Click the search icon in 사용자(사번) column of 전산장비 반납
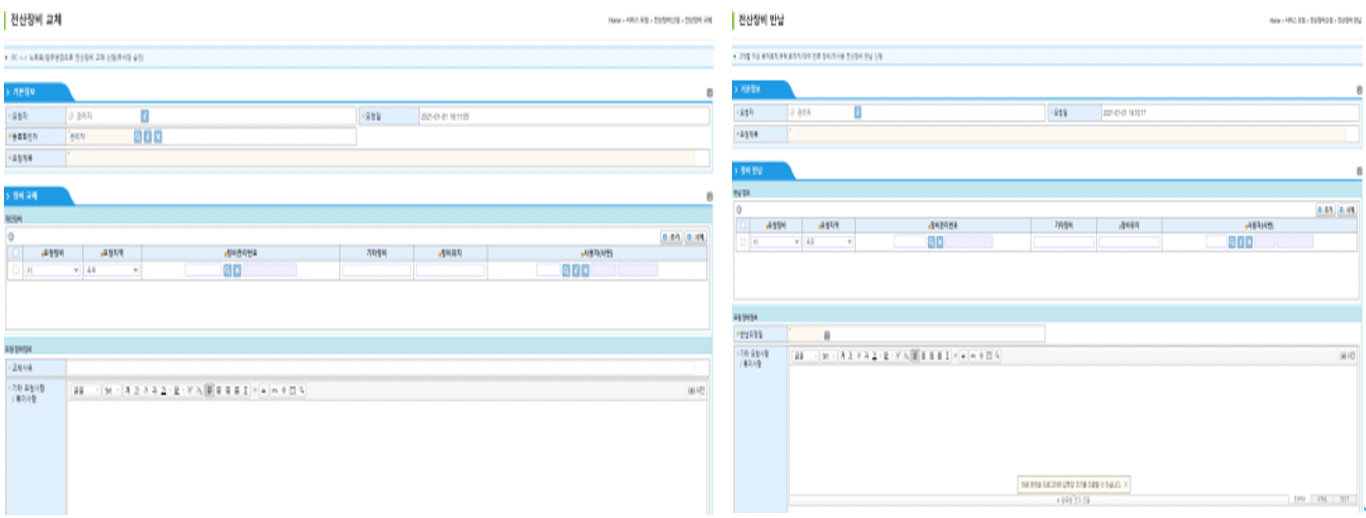Screen dimensions: 1366x518 click(1233, 241)
